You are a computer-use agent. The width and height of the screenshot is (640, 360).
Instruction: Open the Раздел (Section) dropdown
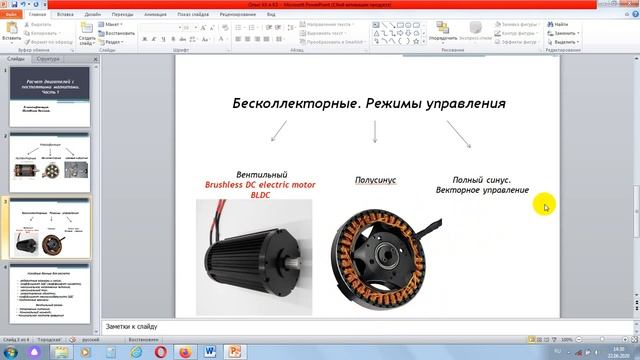(x=111, y=42)
